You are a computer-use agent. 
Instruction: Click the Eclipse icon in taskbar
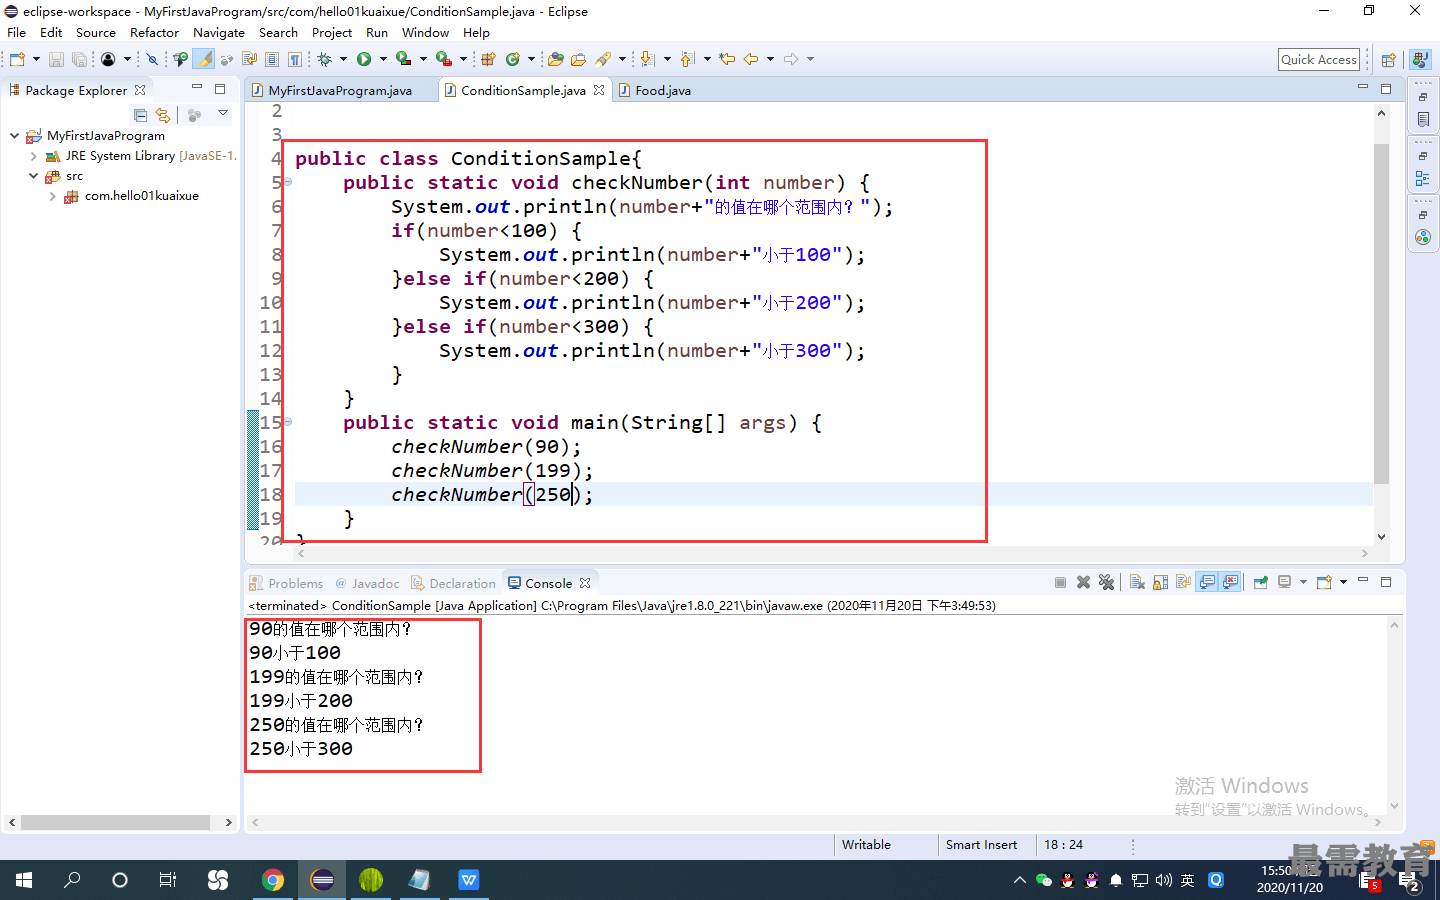322,880
